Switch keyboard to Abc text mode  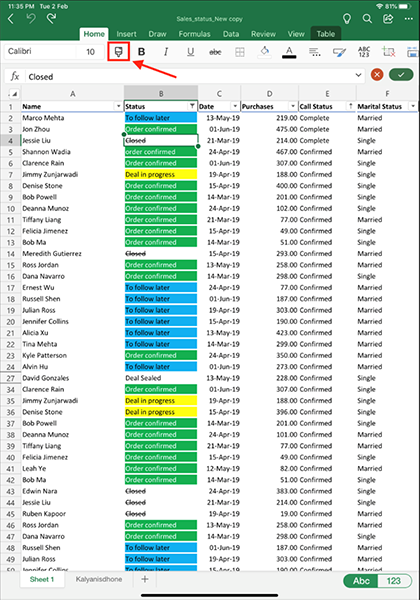[x=361, y=581]
